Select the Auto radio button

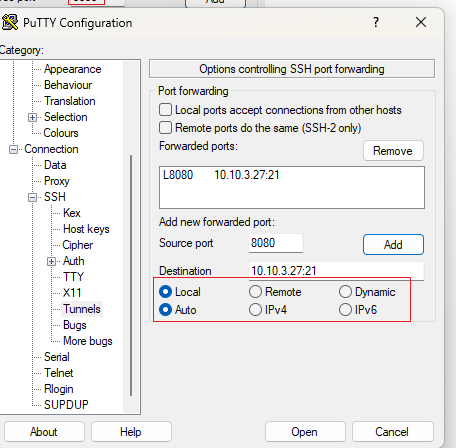(166, 310)
